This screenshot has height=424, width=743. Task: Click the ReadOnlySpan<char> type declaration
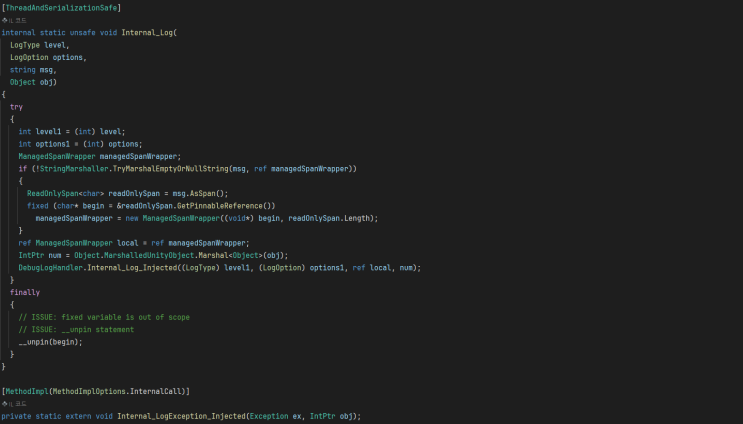click(65, 194)
